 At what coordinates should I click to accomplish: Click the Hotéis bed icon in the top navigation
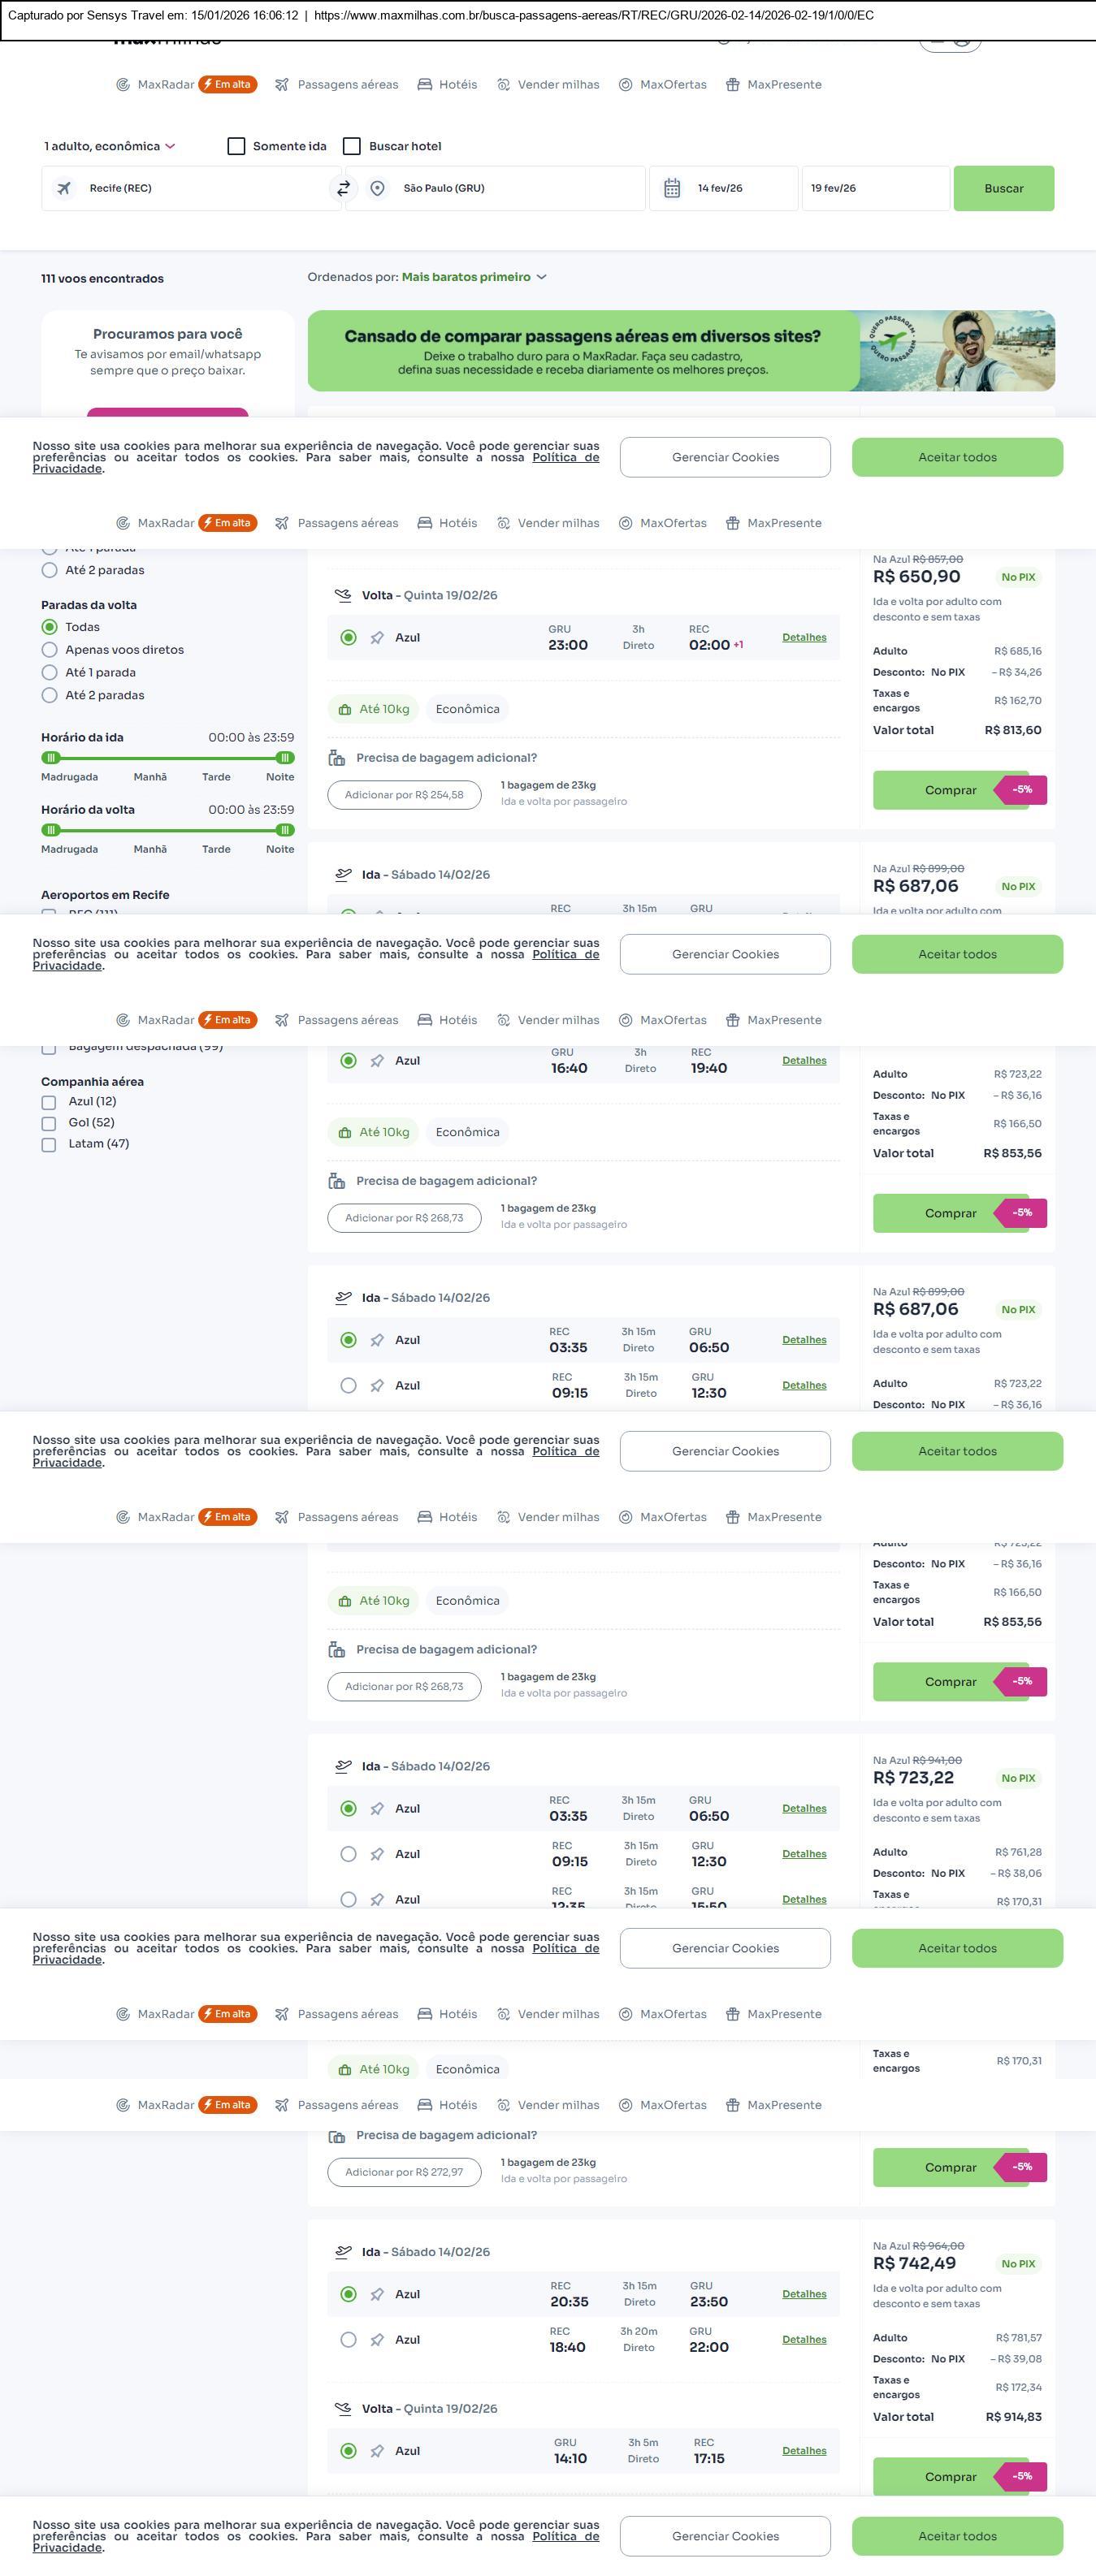click(425, 85)
